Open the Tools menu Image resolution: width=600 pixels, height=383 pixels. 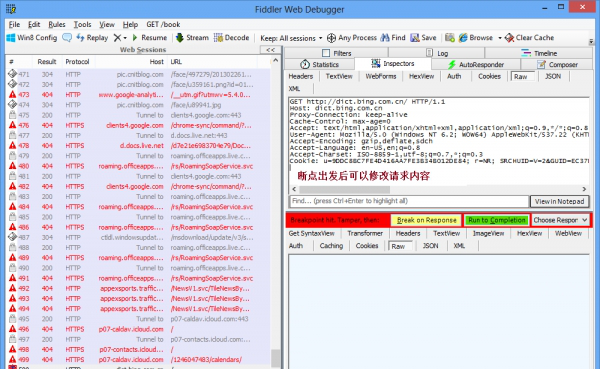[82, 24]
